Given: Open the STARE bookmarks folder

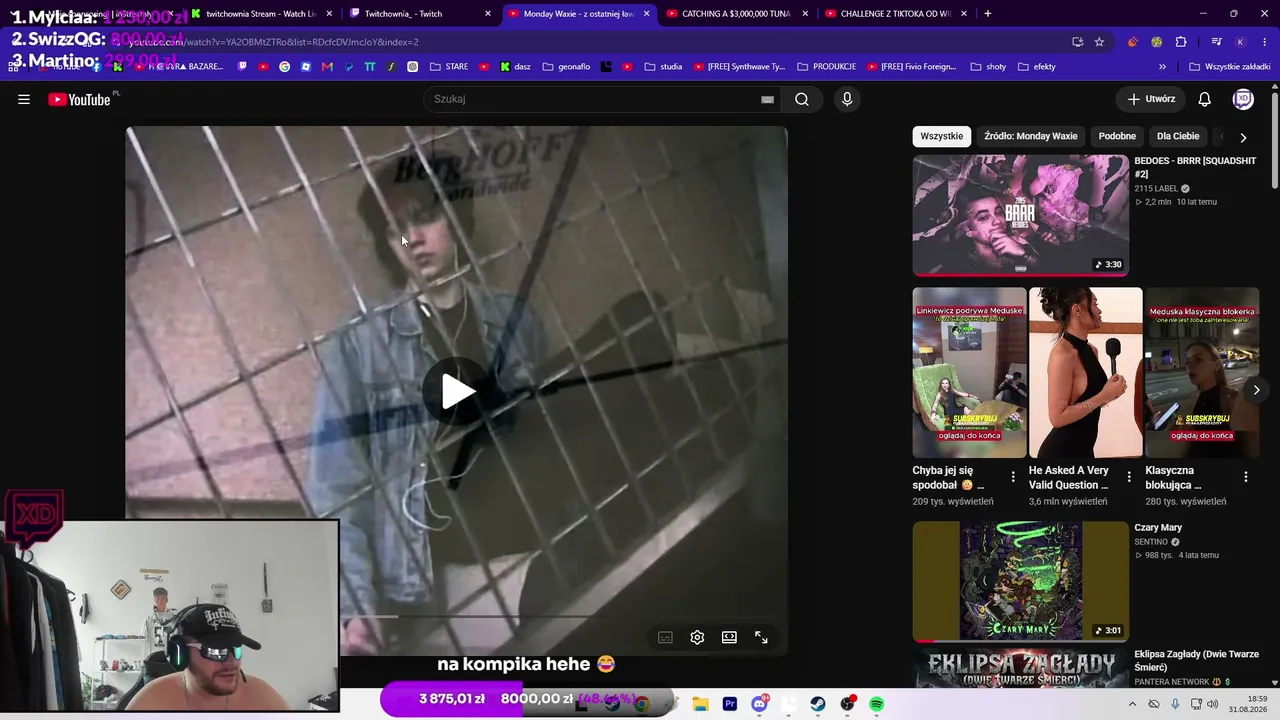Looking at the screenshot, I should tap(449, 67).
